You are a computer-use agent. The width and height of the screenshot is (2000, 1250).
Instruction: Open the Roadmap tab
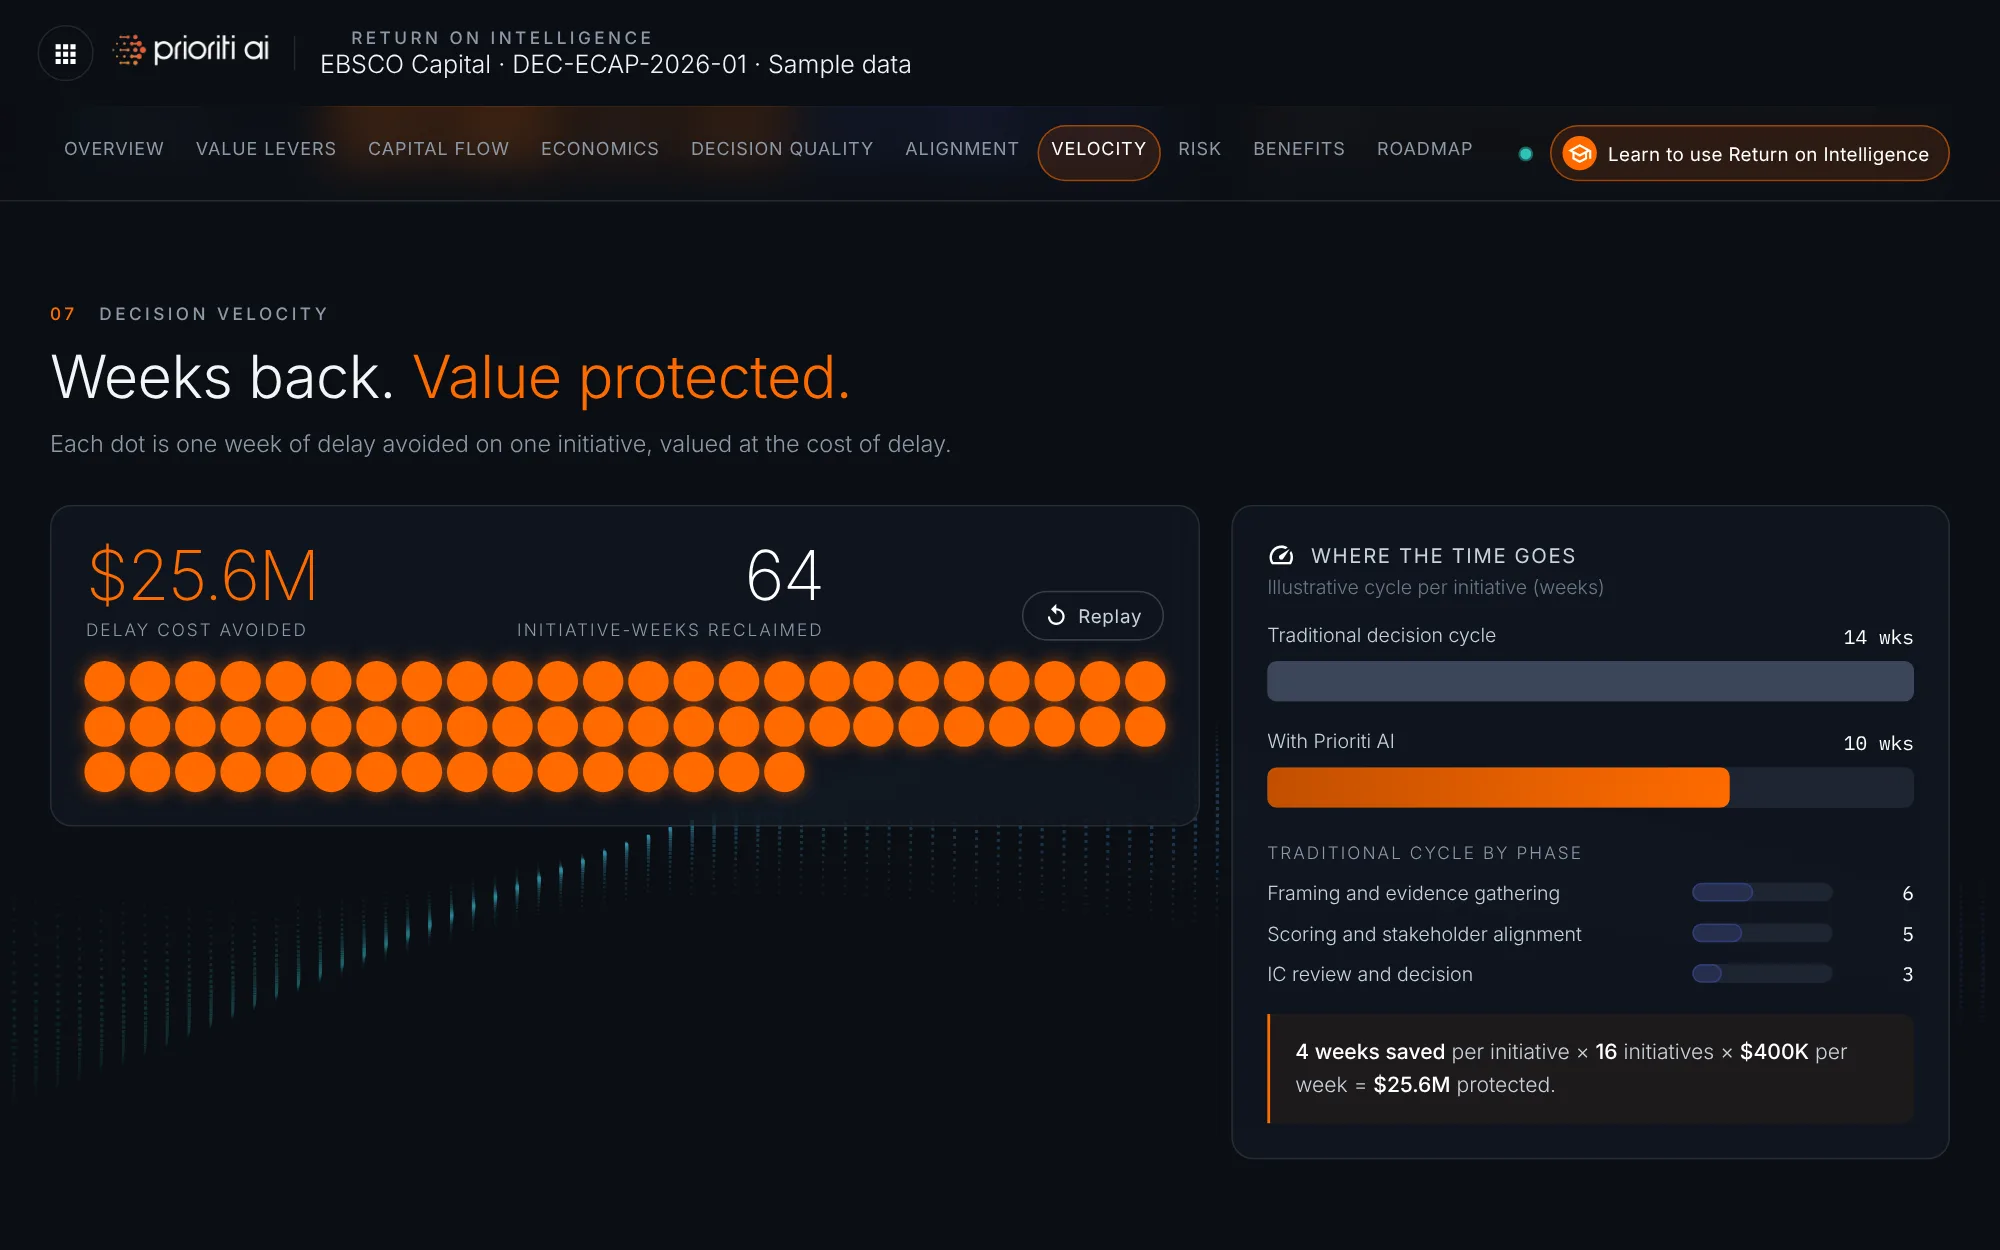1425,149
